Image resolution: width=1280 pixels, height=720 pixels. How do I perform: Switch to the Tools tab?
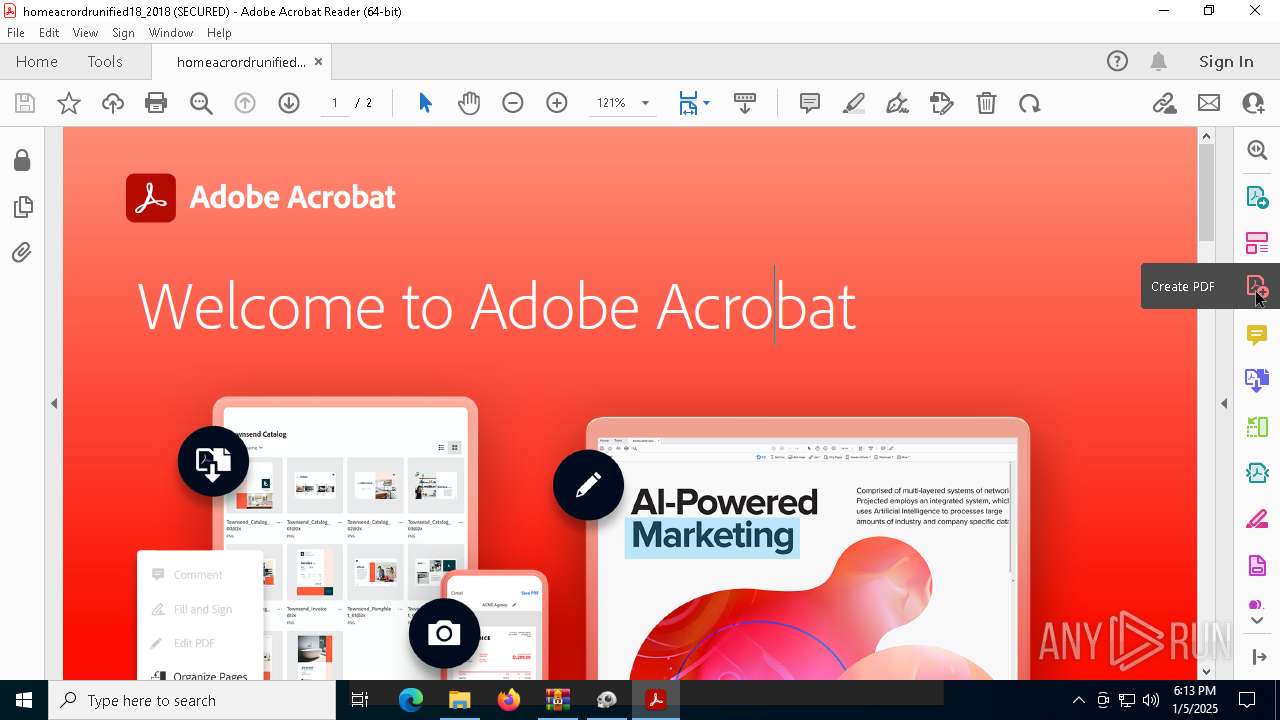tap(105, 61)
